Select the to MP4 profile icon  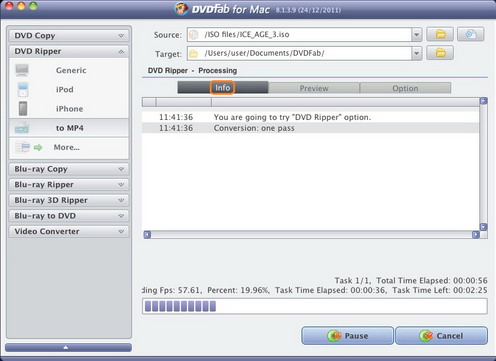coord(22,128)
